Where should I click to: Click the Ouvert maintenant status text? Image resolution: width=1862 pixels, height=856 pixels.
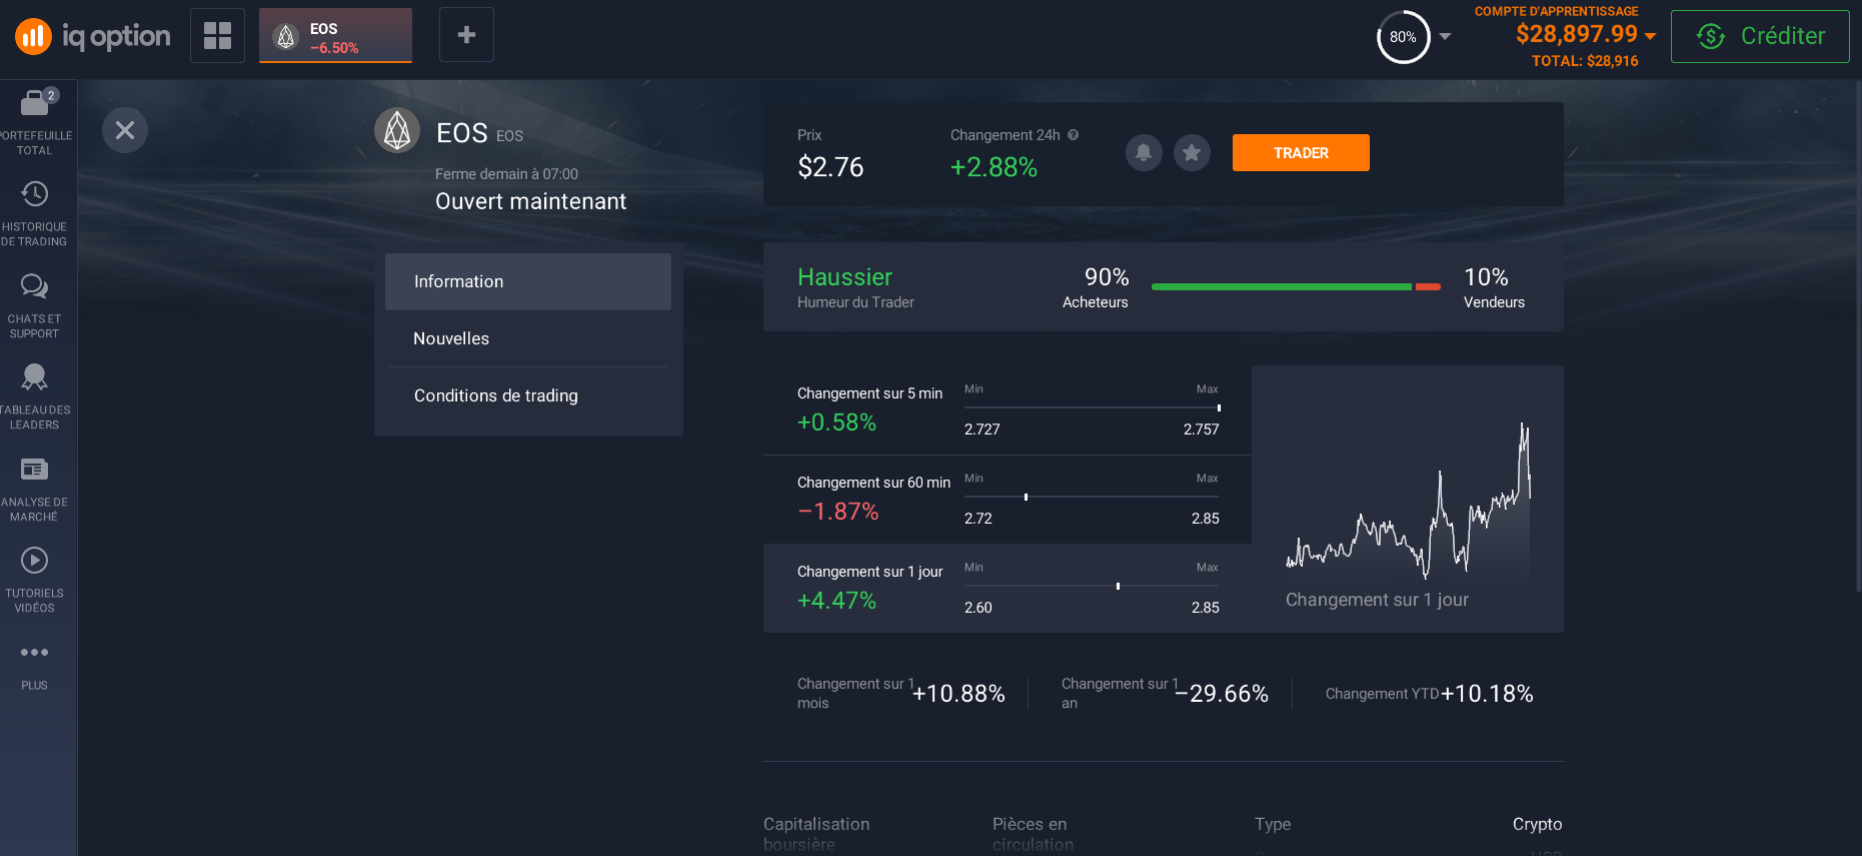click(x=530, y=201)
